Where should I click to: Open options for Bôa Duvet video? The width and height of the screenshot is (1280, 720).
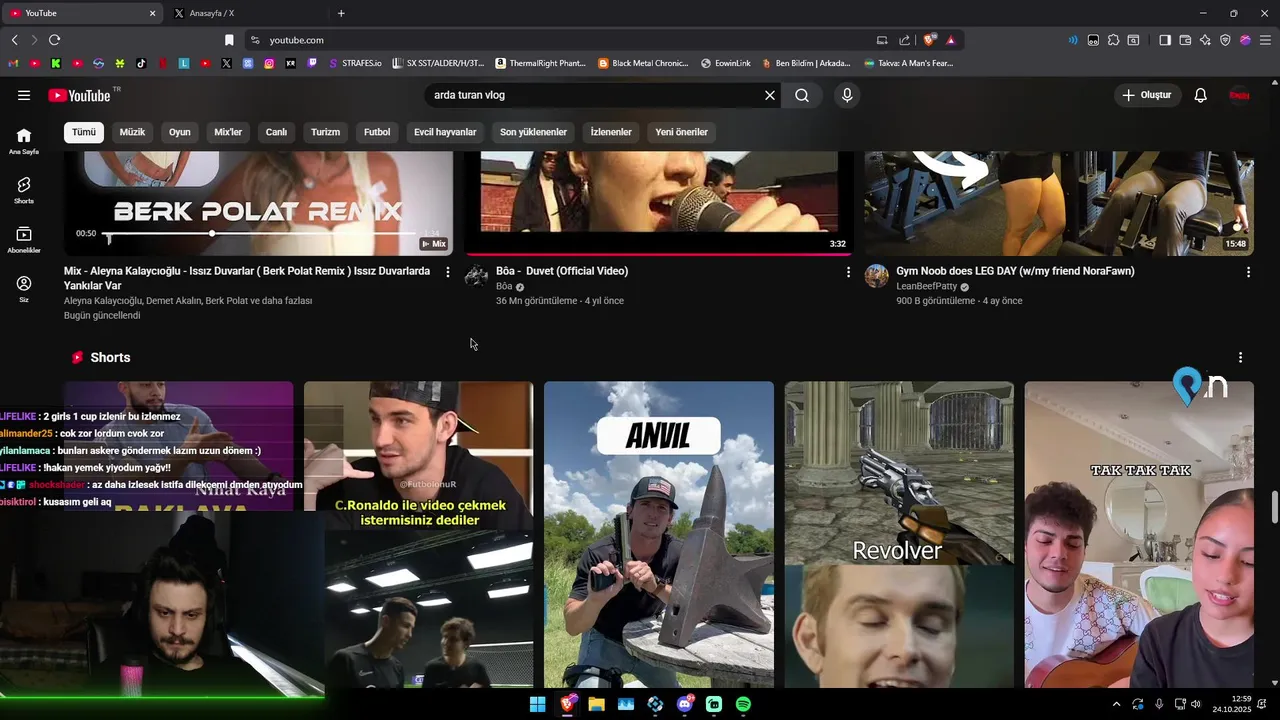(x=848, y=272)
